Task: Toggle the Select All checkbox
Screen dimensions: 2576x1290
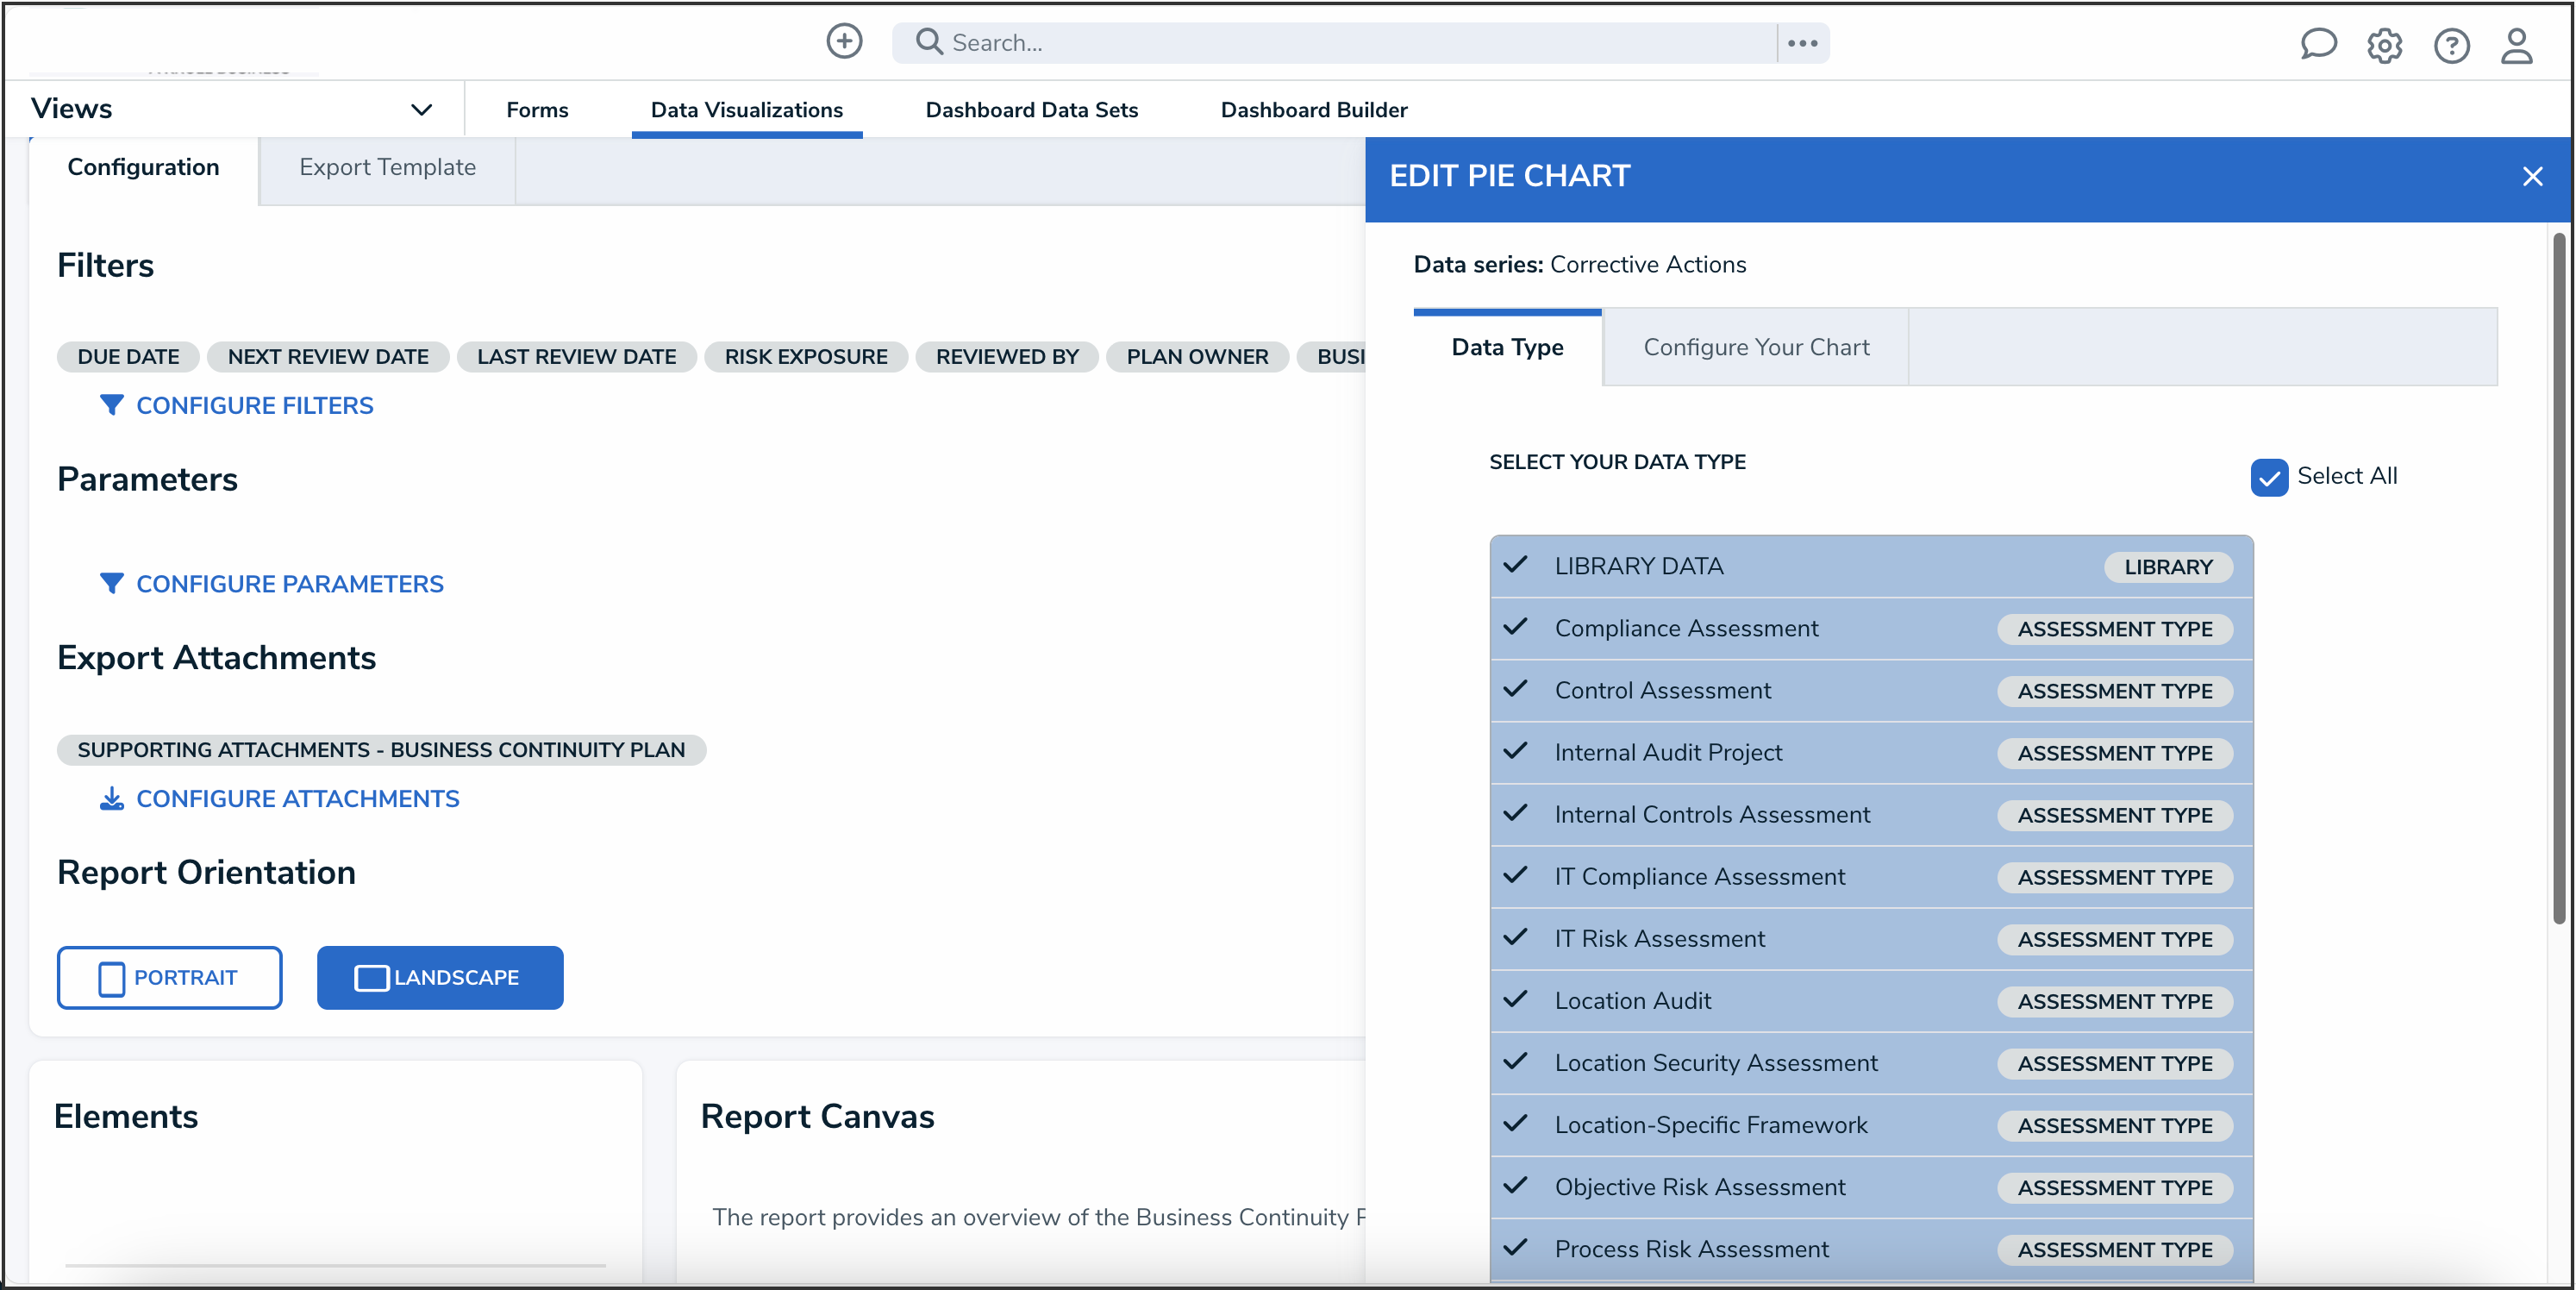Action: point(2268,477)
